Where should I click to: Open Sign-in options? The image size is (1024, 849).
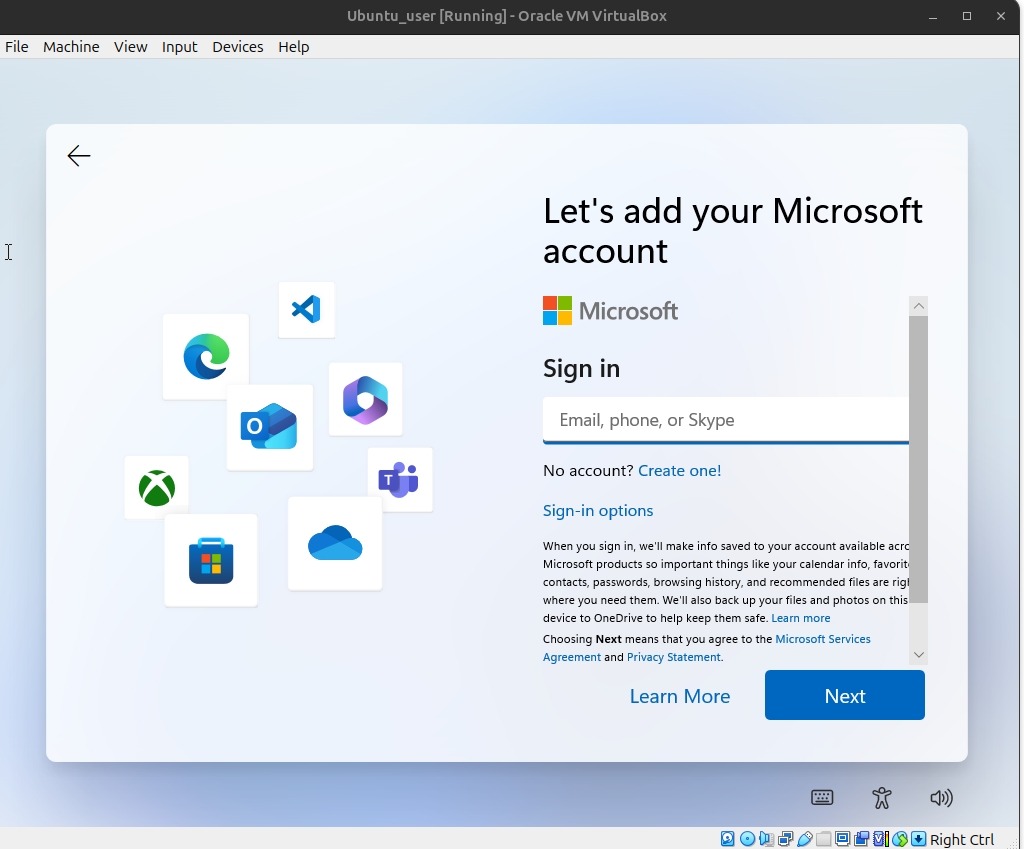tap(598, 511)
